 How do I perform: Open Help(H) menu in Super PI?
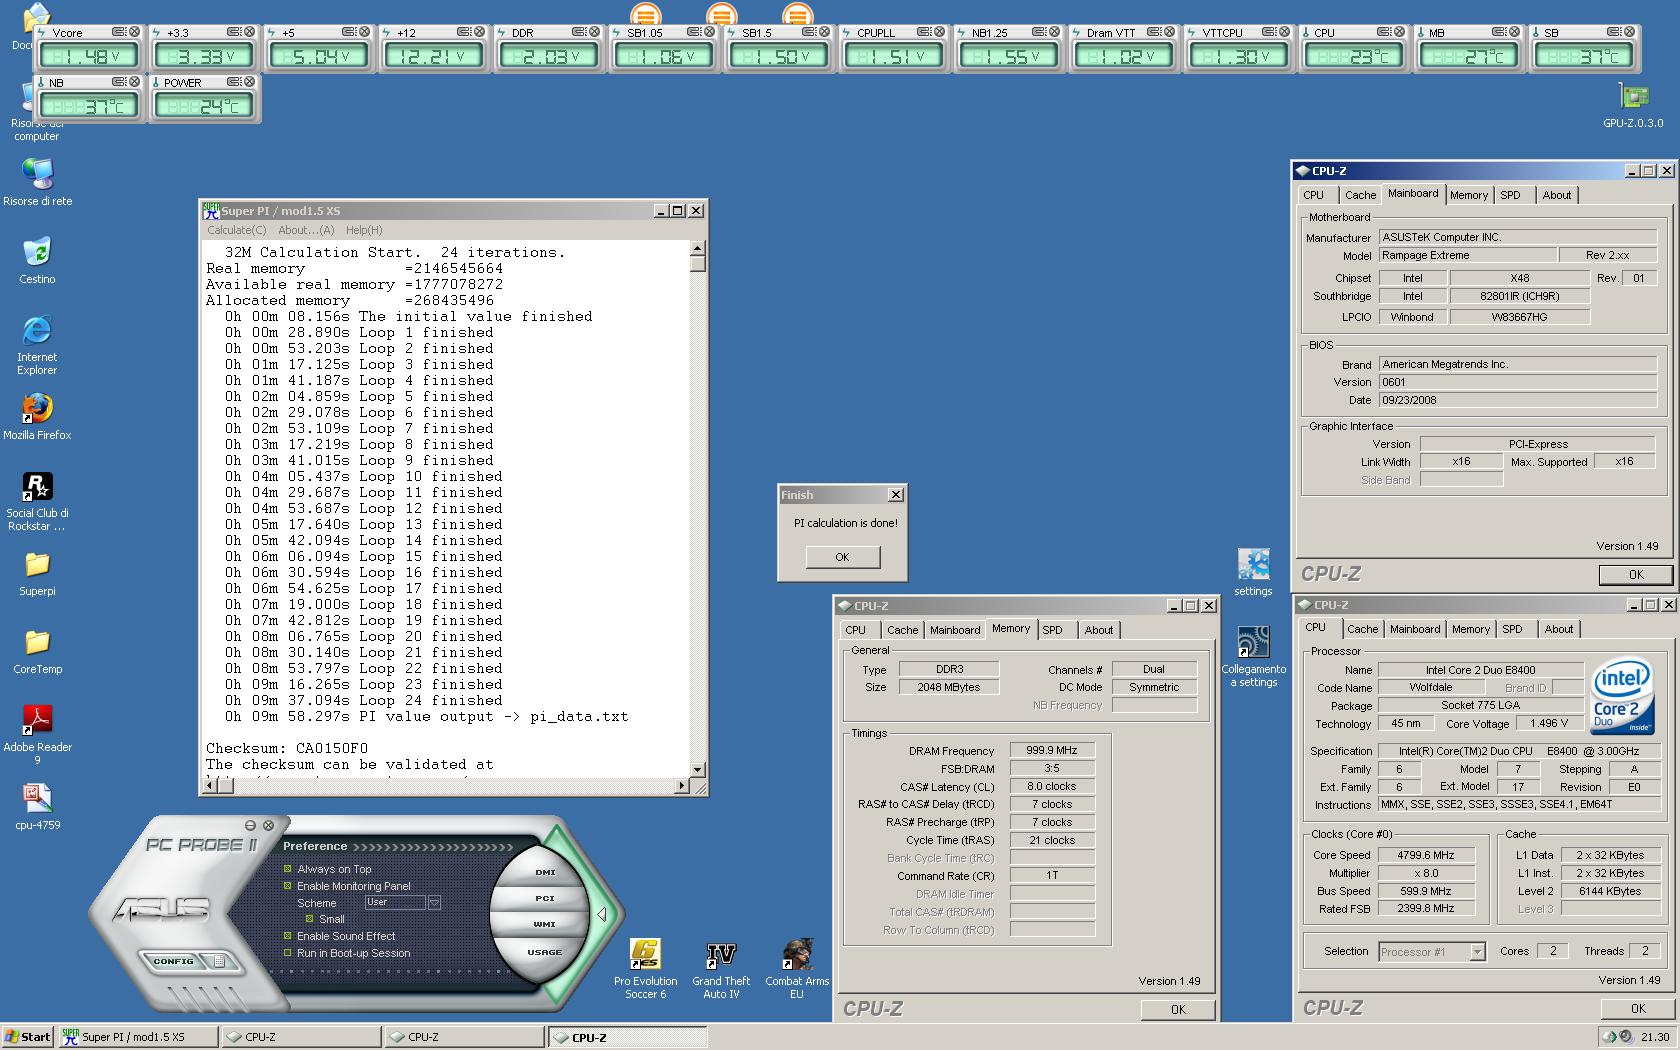(364, 230)
